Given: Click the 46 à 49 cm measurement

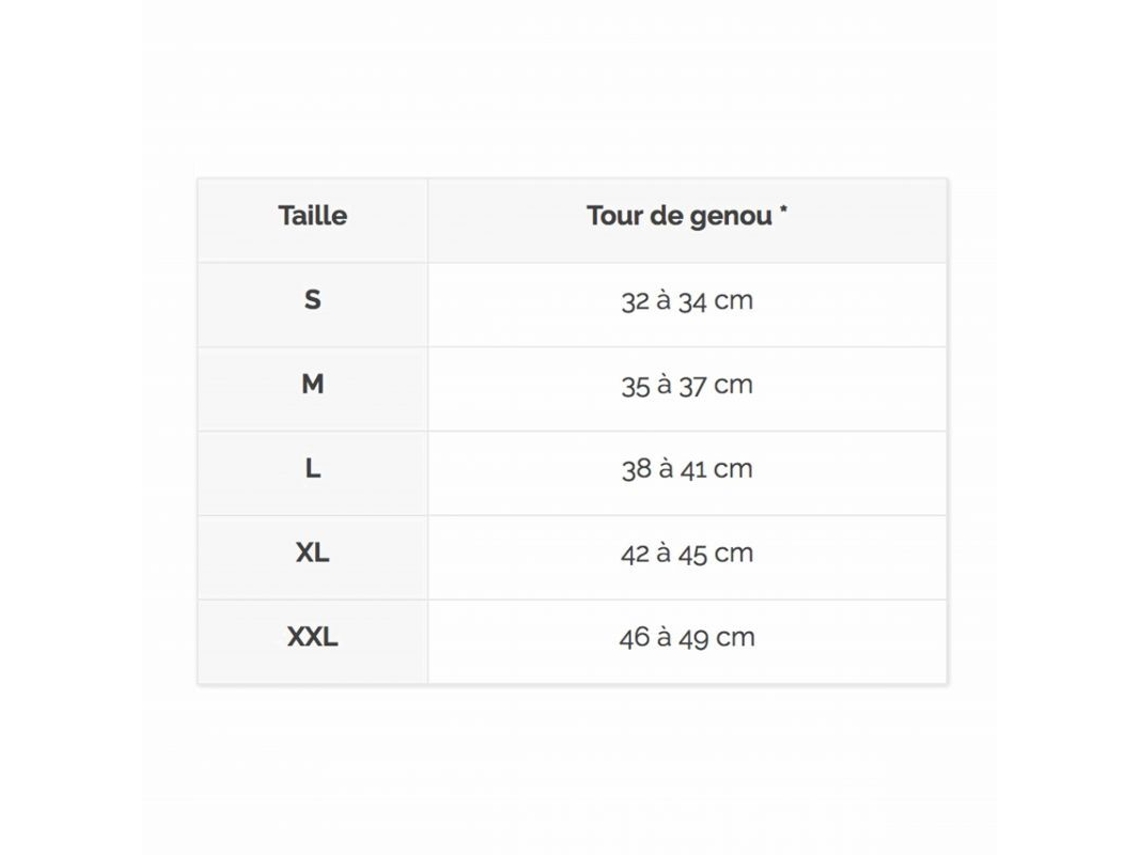Looking at the screenshot, I should 687,638.
